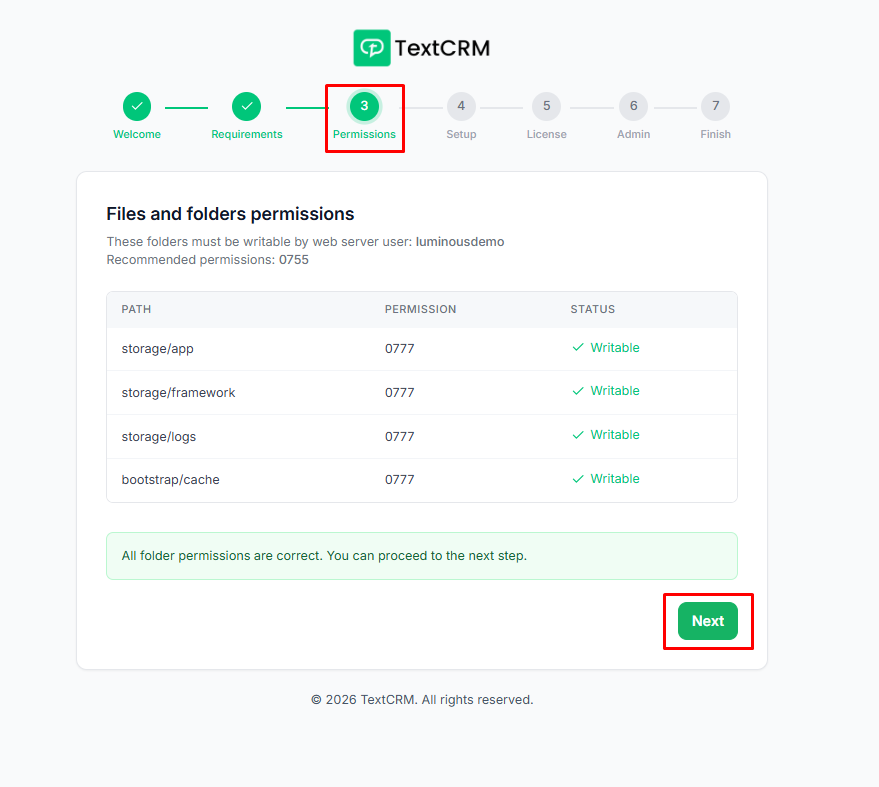Image resolution: width=879 pixels, height=787 pixels.
Task: Click the step 5 License circle
Action: 546,106
